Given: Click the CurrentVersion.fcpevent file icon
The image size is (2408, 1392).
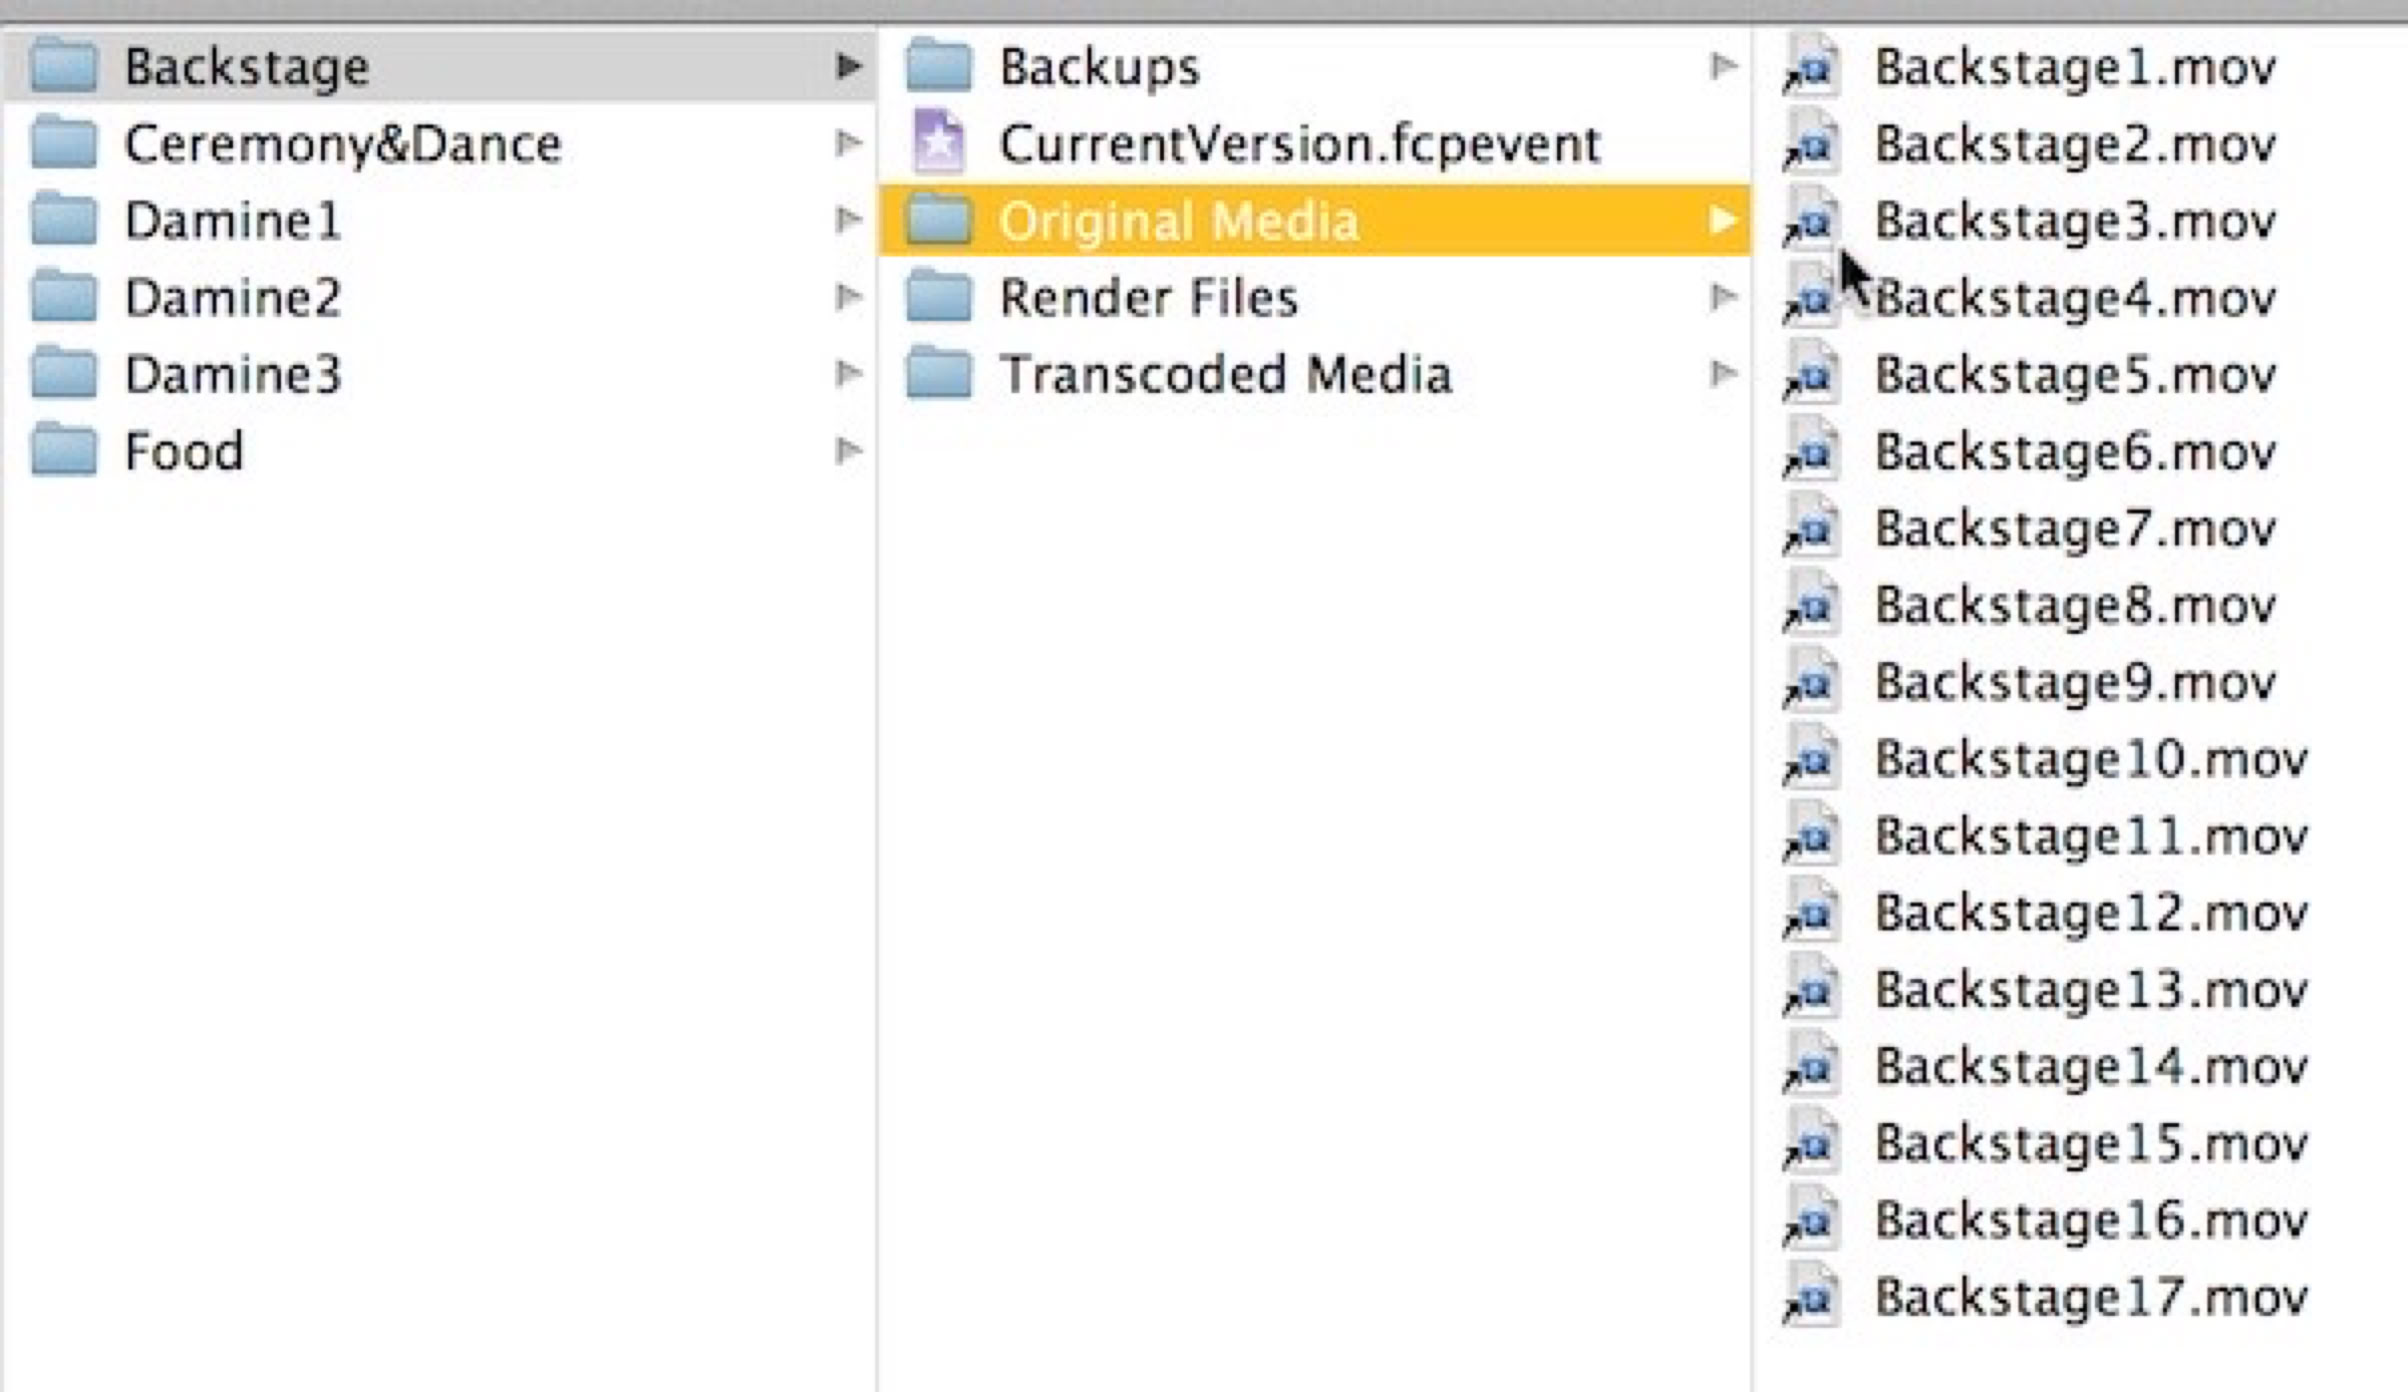Looking at the screenshot, I should (x=938, y=143).
